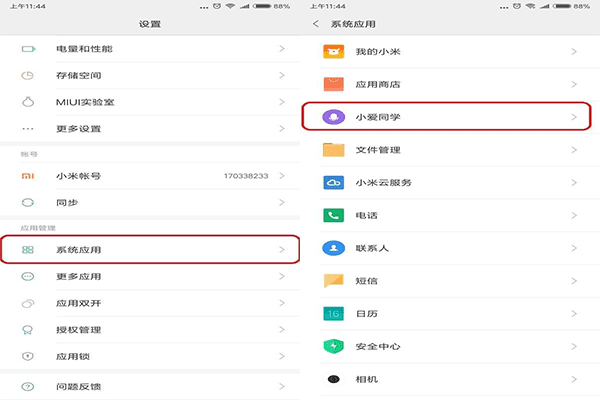Viewport: 600px width, 400px height.
Task: Select the 更多应用 label
Action: 78,276
